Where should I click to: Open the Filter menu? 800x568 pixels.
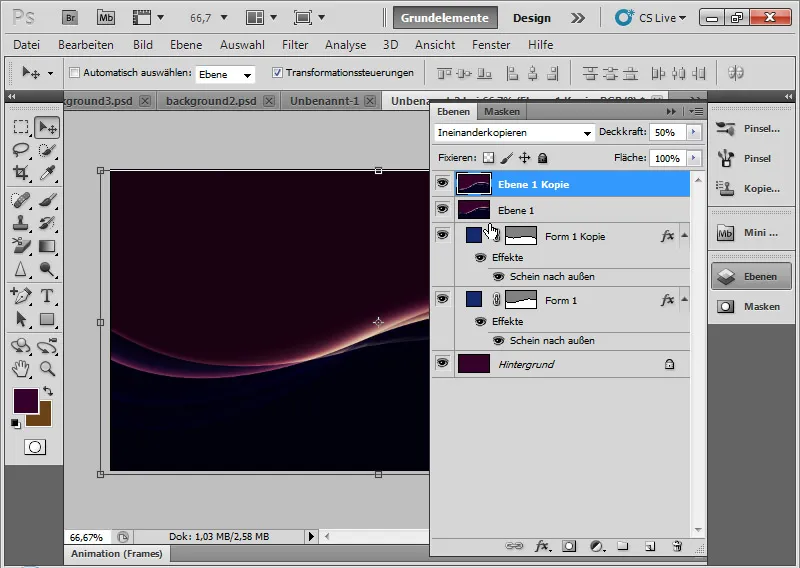295,45
